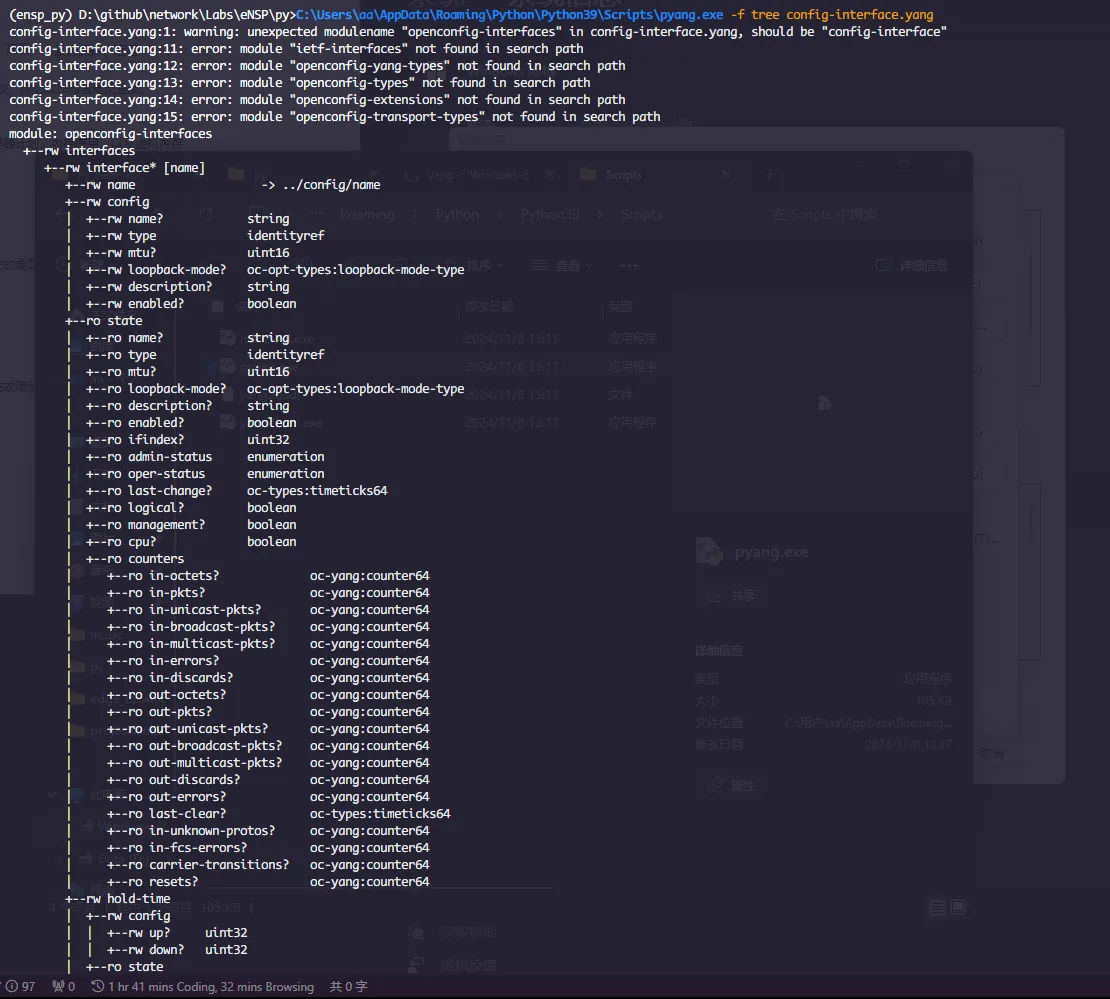This screenshot has height=999, width=1110.
Task: Click '+--ro out-multicast-pkts?' line
Action: (195, 762)
